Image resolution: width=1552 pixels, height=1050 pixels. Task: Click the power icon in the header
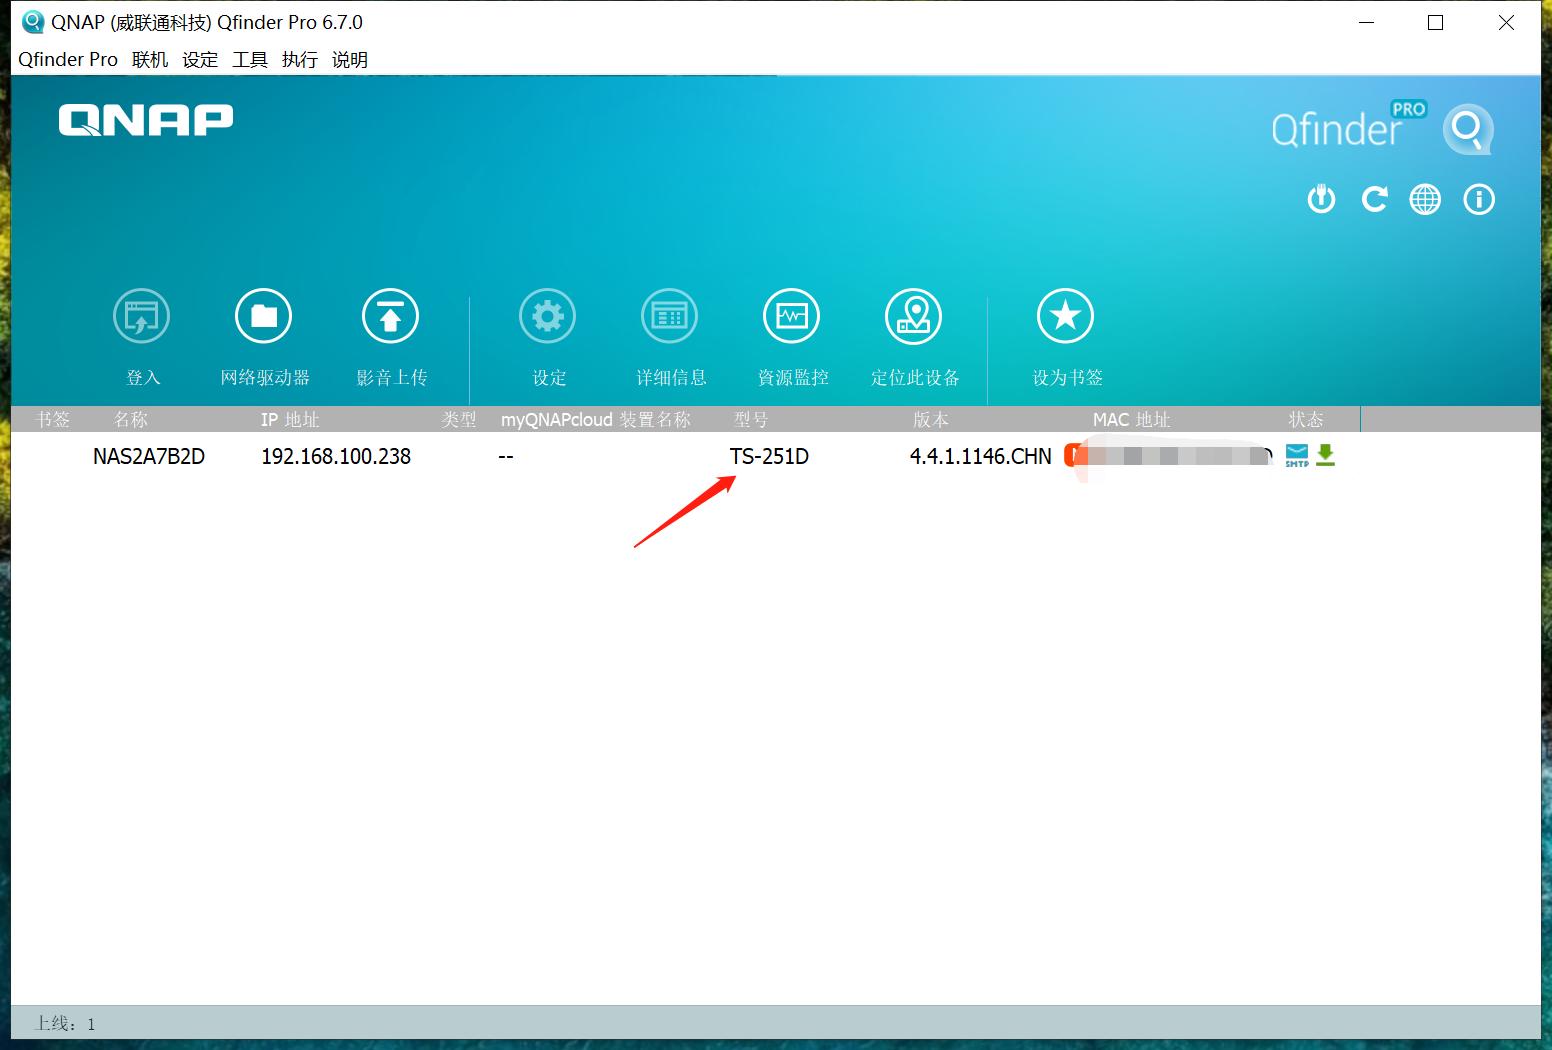click(1322, 200)
